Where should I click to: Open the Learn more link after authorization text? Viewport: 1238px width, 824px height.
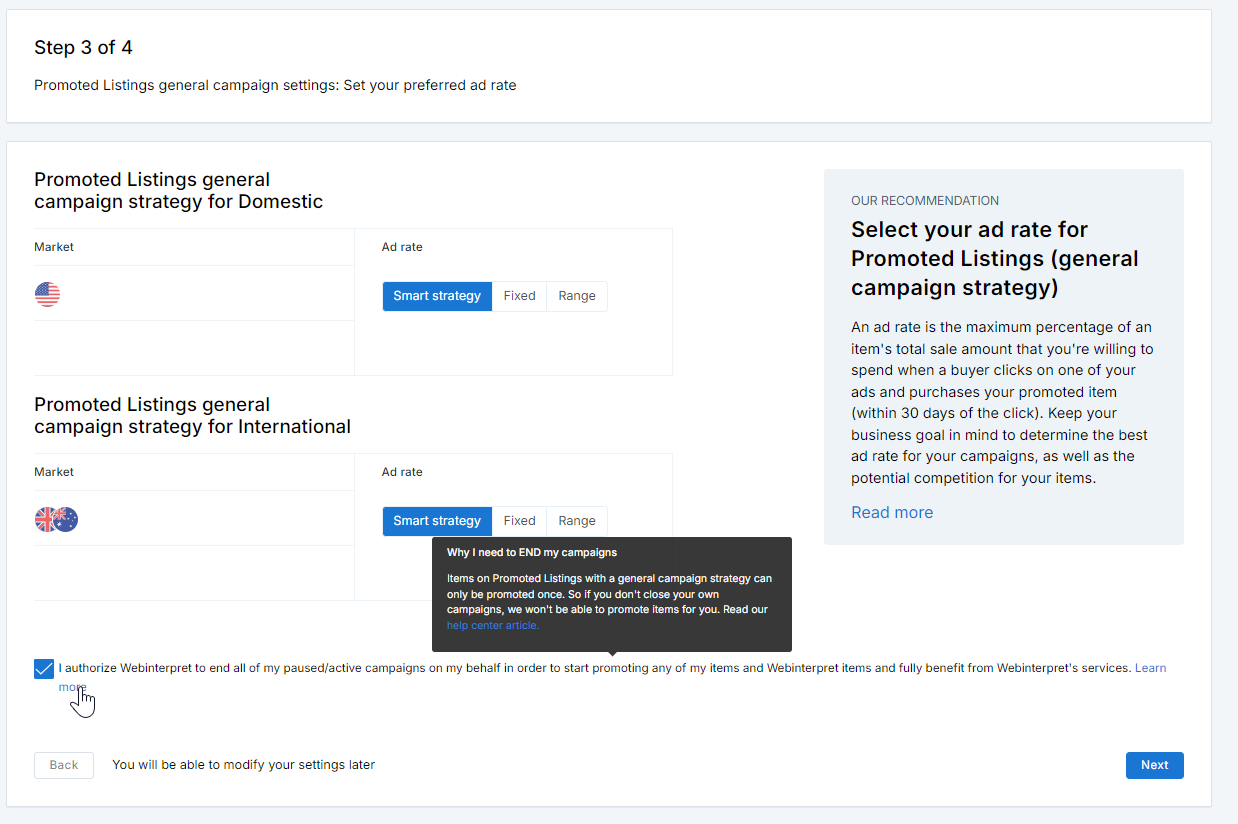coord(1150,668)
